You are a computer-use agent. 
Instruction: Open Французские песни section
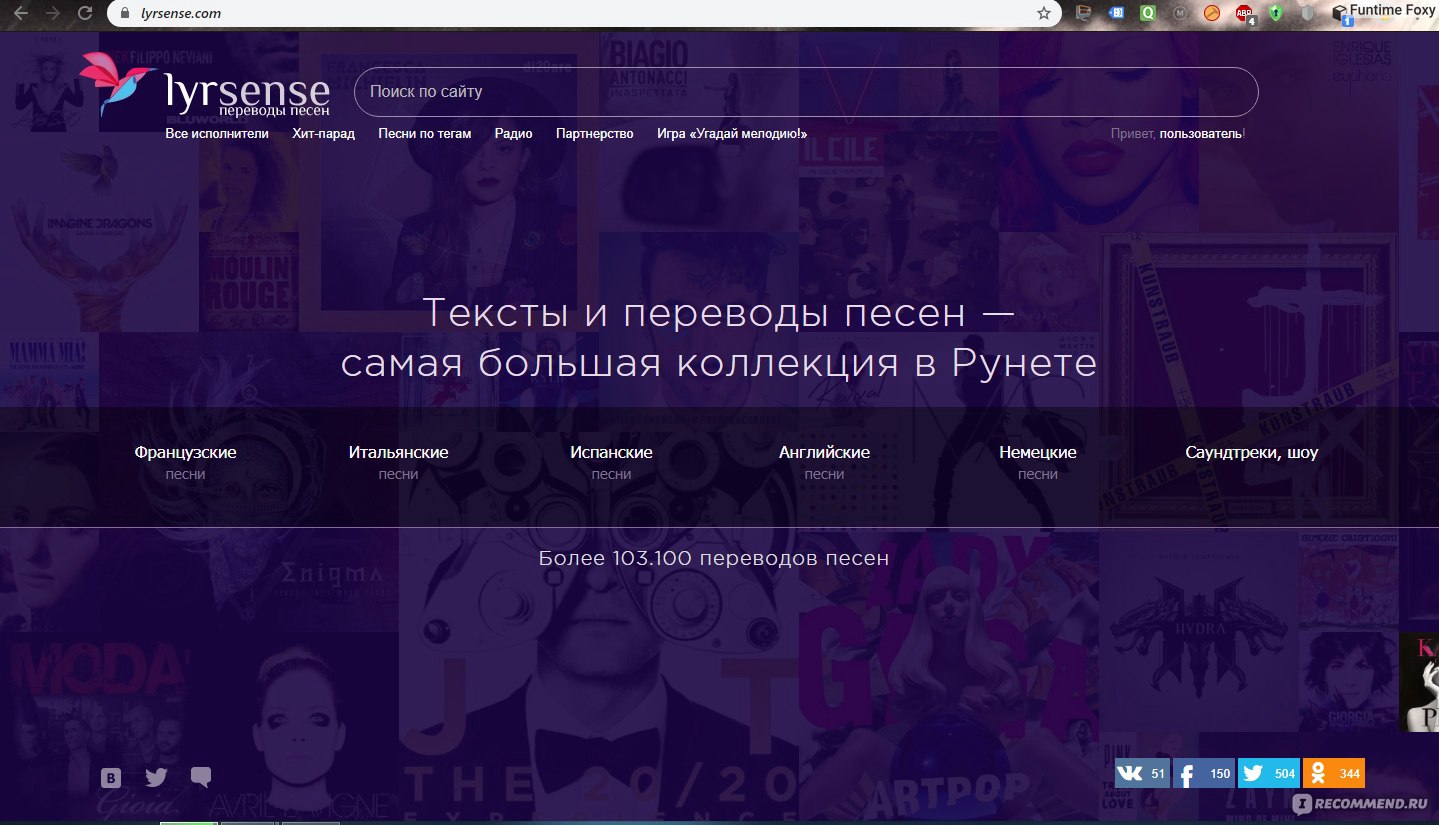(x=185, y=462)
